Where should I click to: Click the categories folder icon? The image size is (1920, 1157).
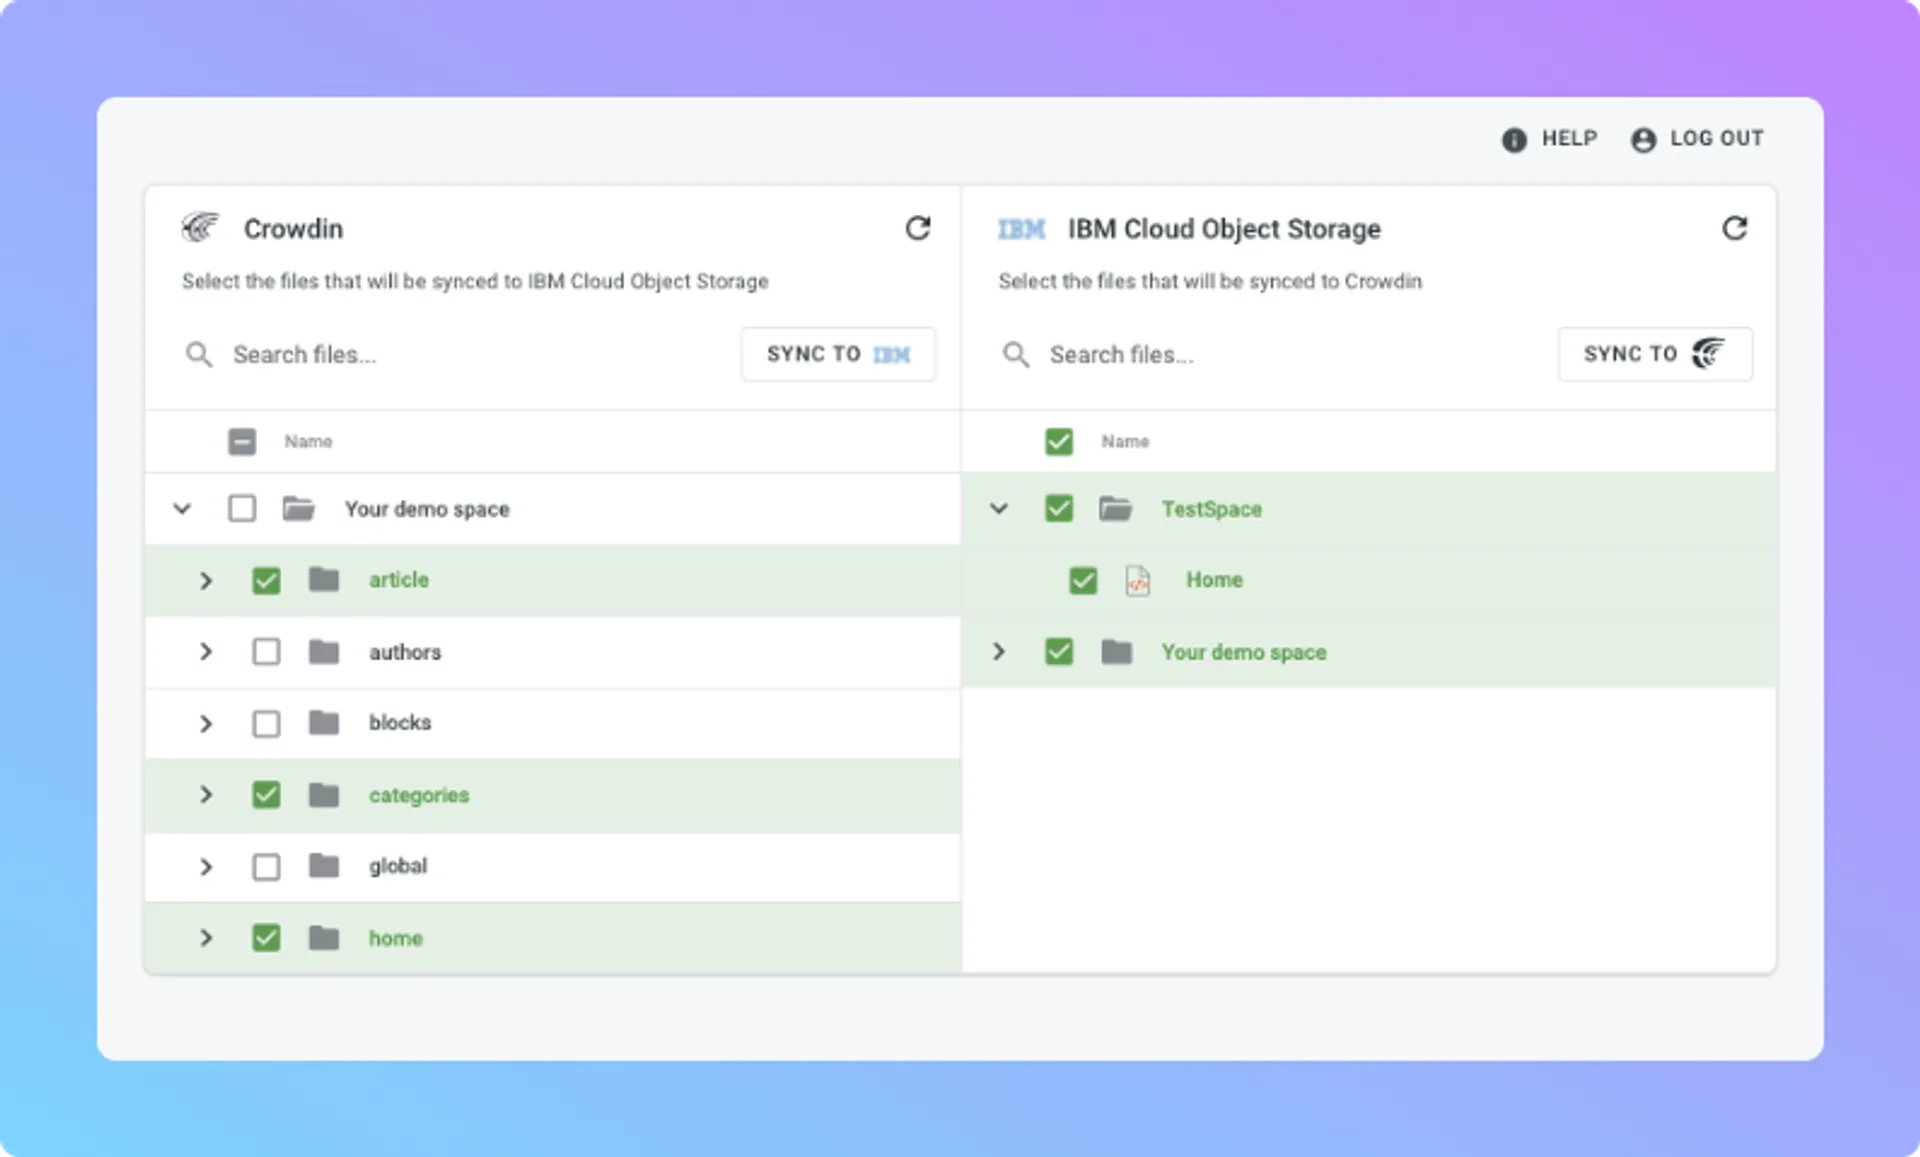[x=324, y=795]
